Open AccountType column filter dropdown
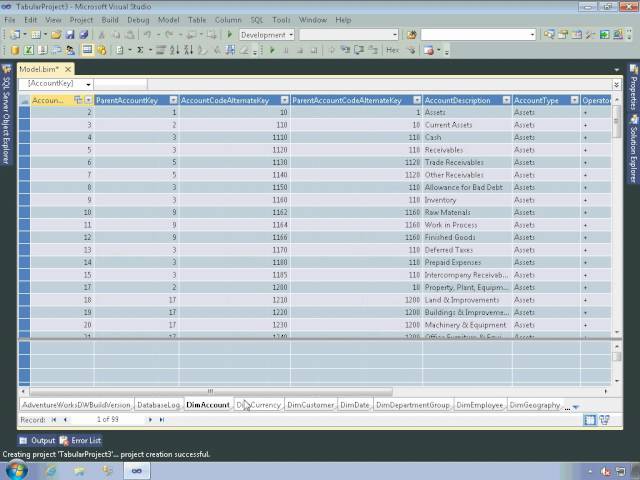Viewport: 640px width, 480px height. pos(575,100)
